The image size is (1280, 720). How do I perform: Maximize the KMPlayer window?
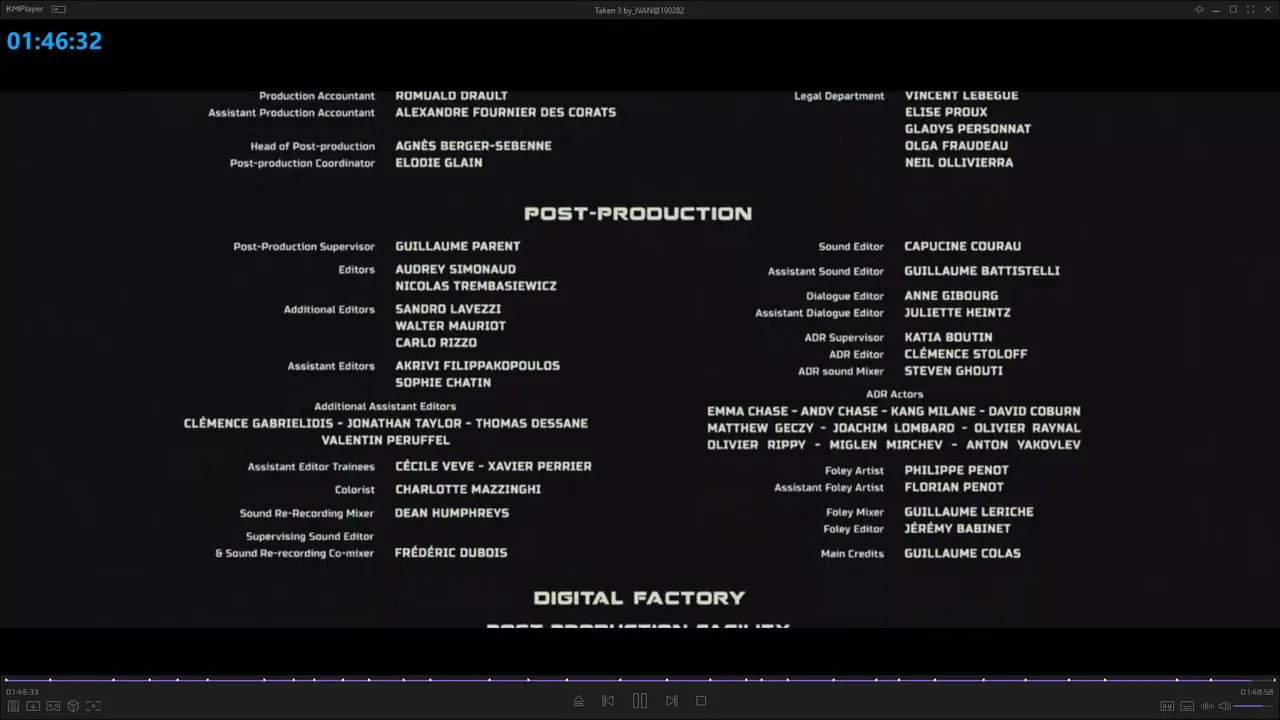point(1233,9)
